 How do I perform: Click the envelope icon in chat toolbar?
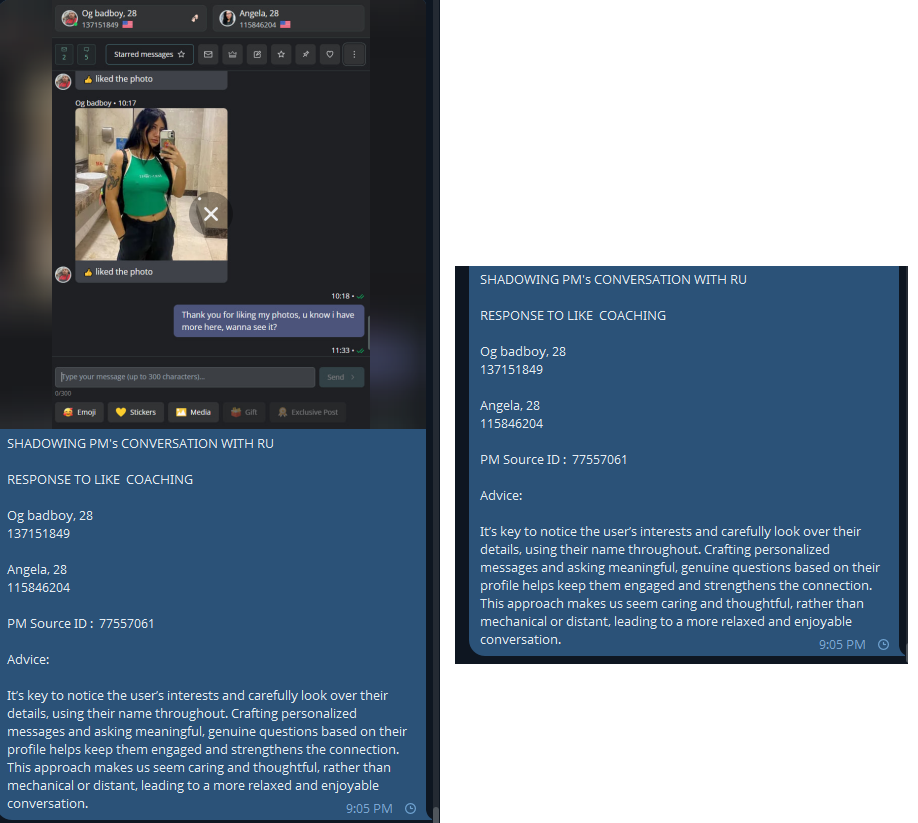pos(208,54)
